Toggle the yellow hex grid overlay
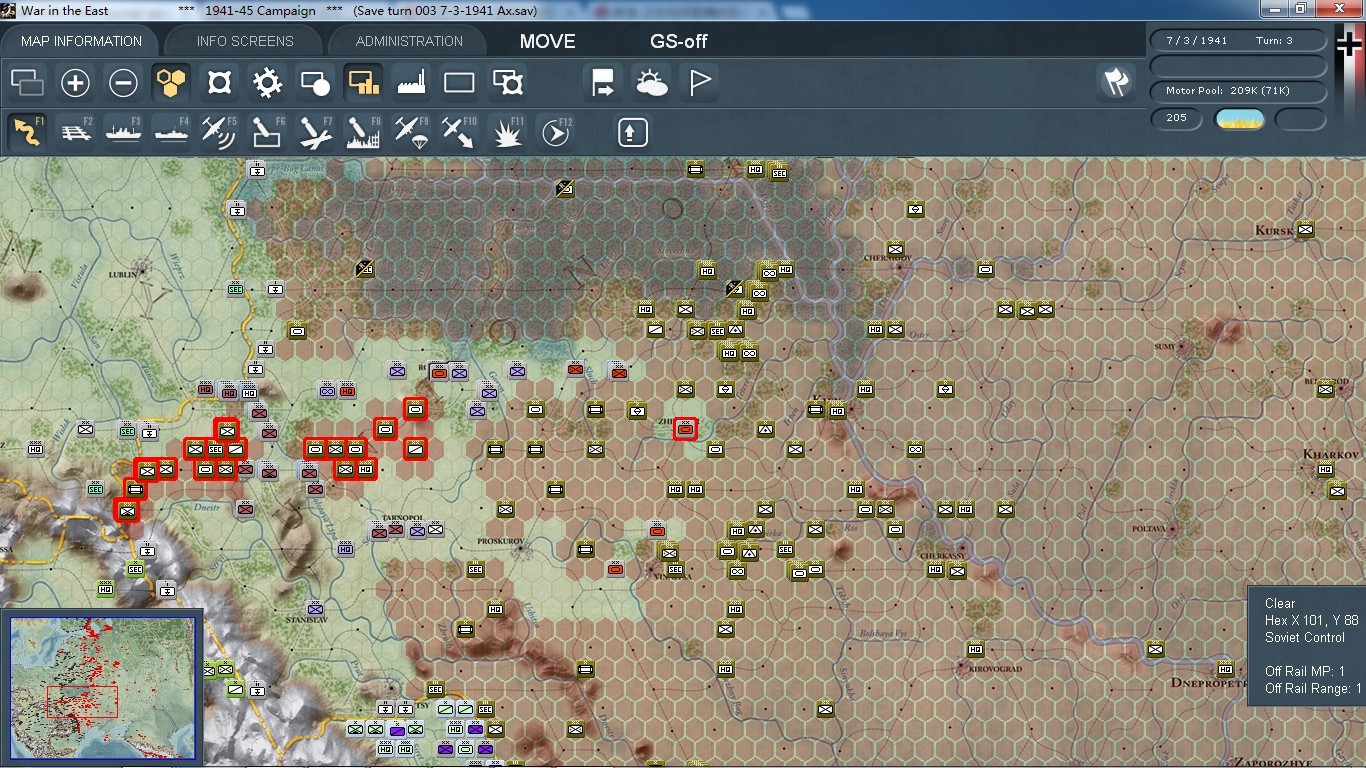 click(x=172, y=83)
